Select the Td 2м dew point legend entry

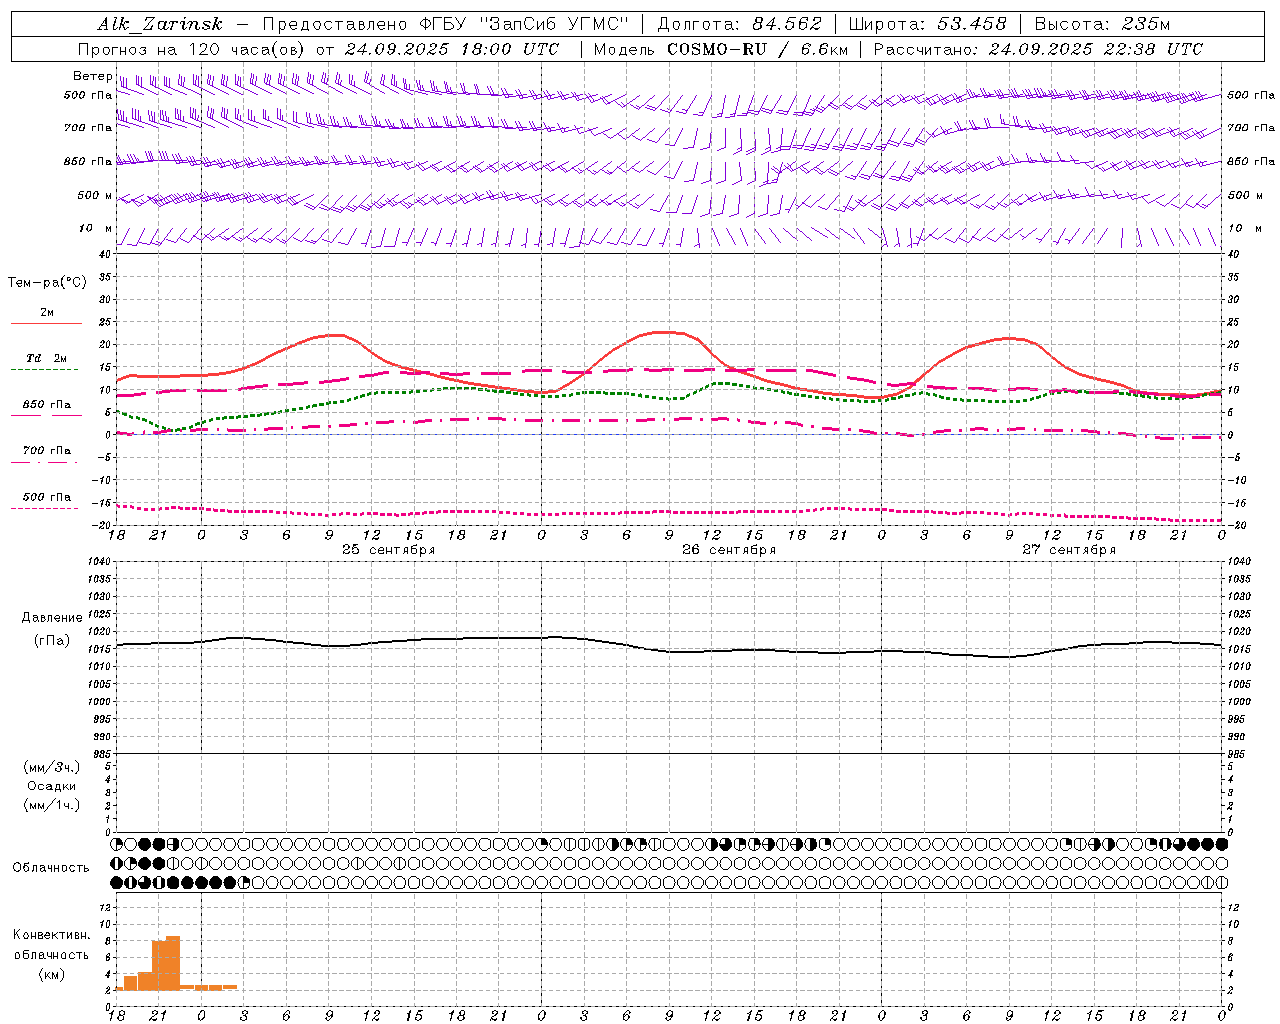pyautogui.click(x=47, y=358)
